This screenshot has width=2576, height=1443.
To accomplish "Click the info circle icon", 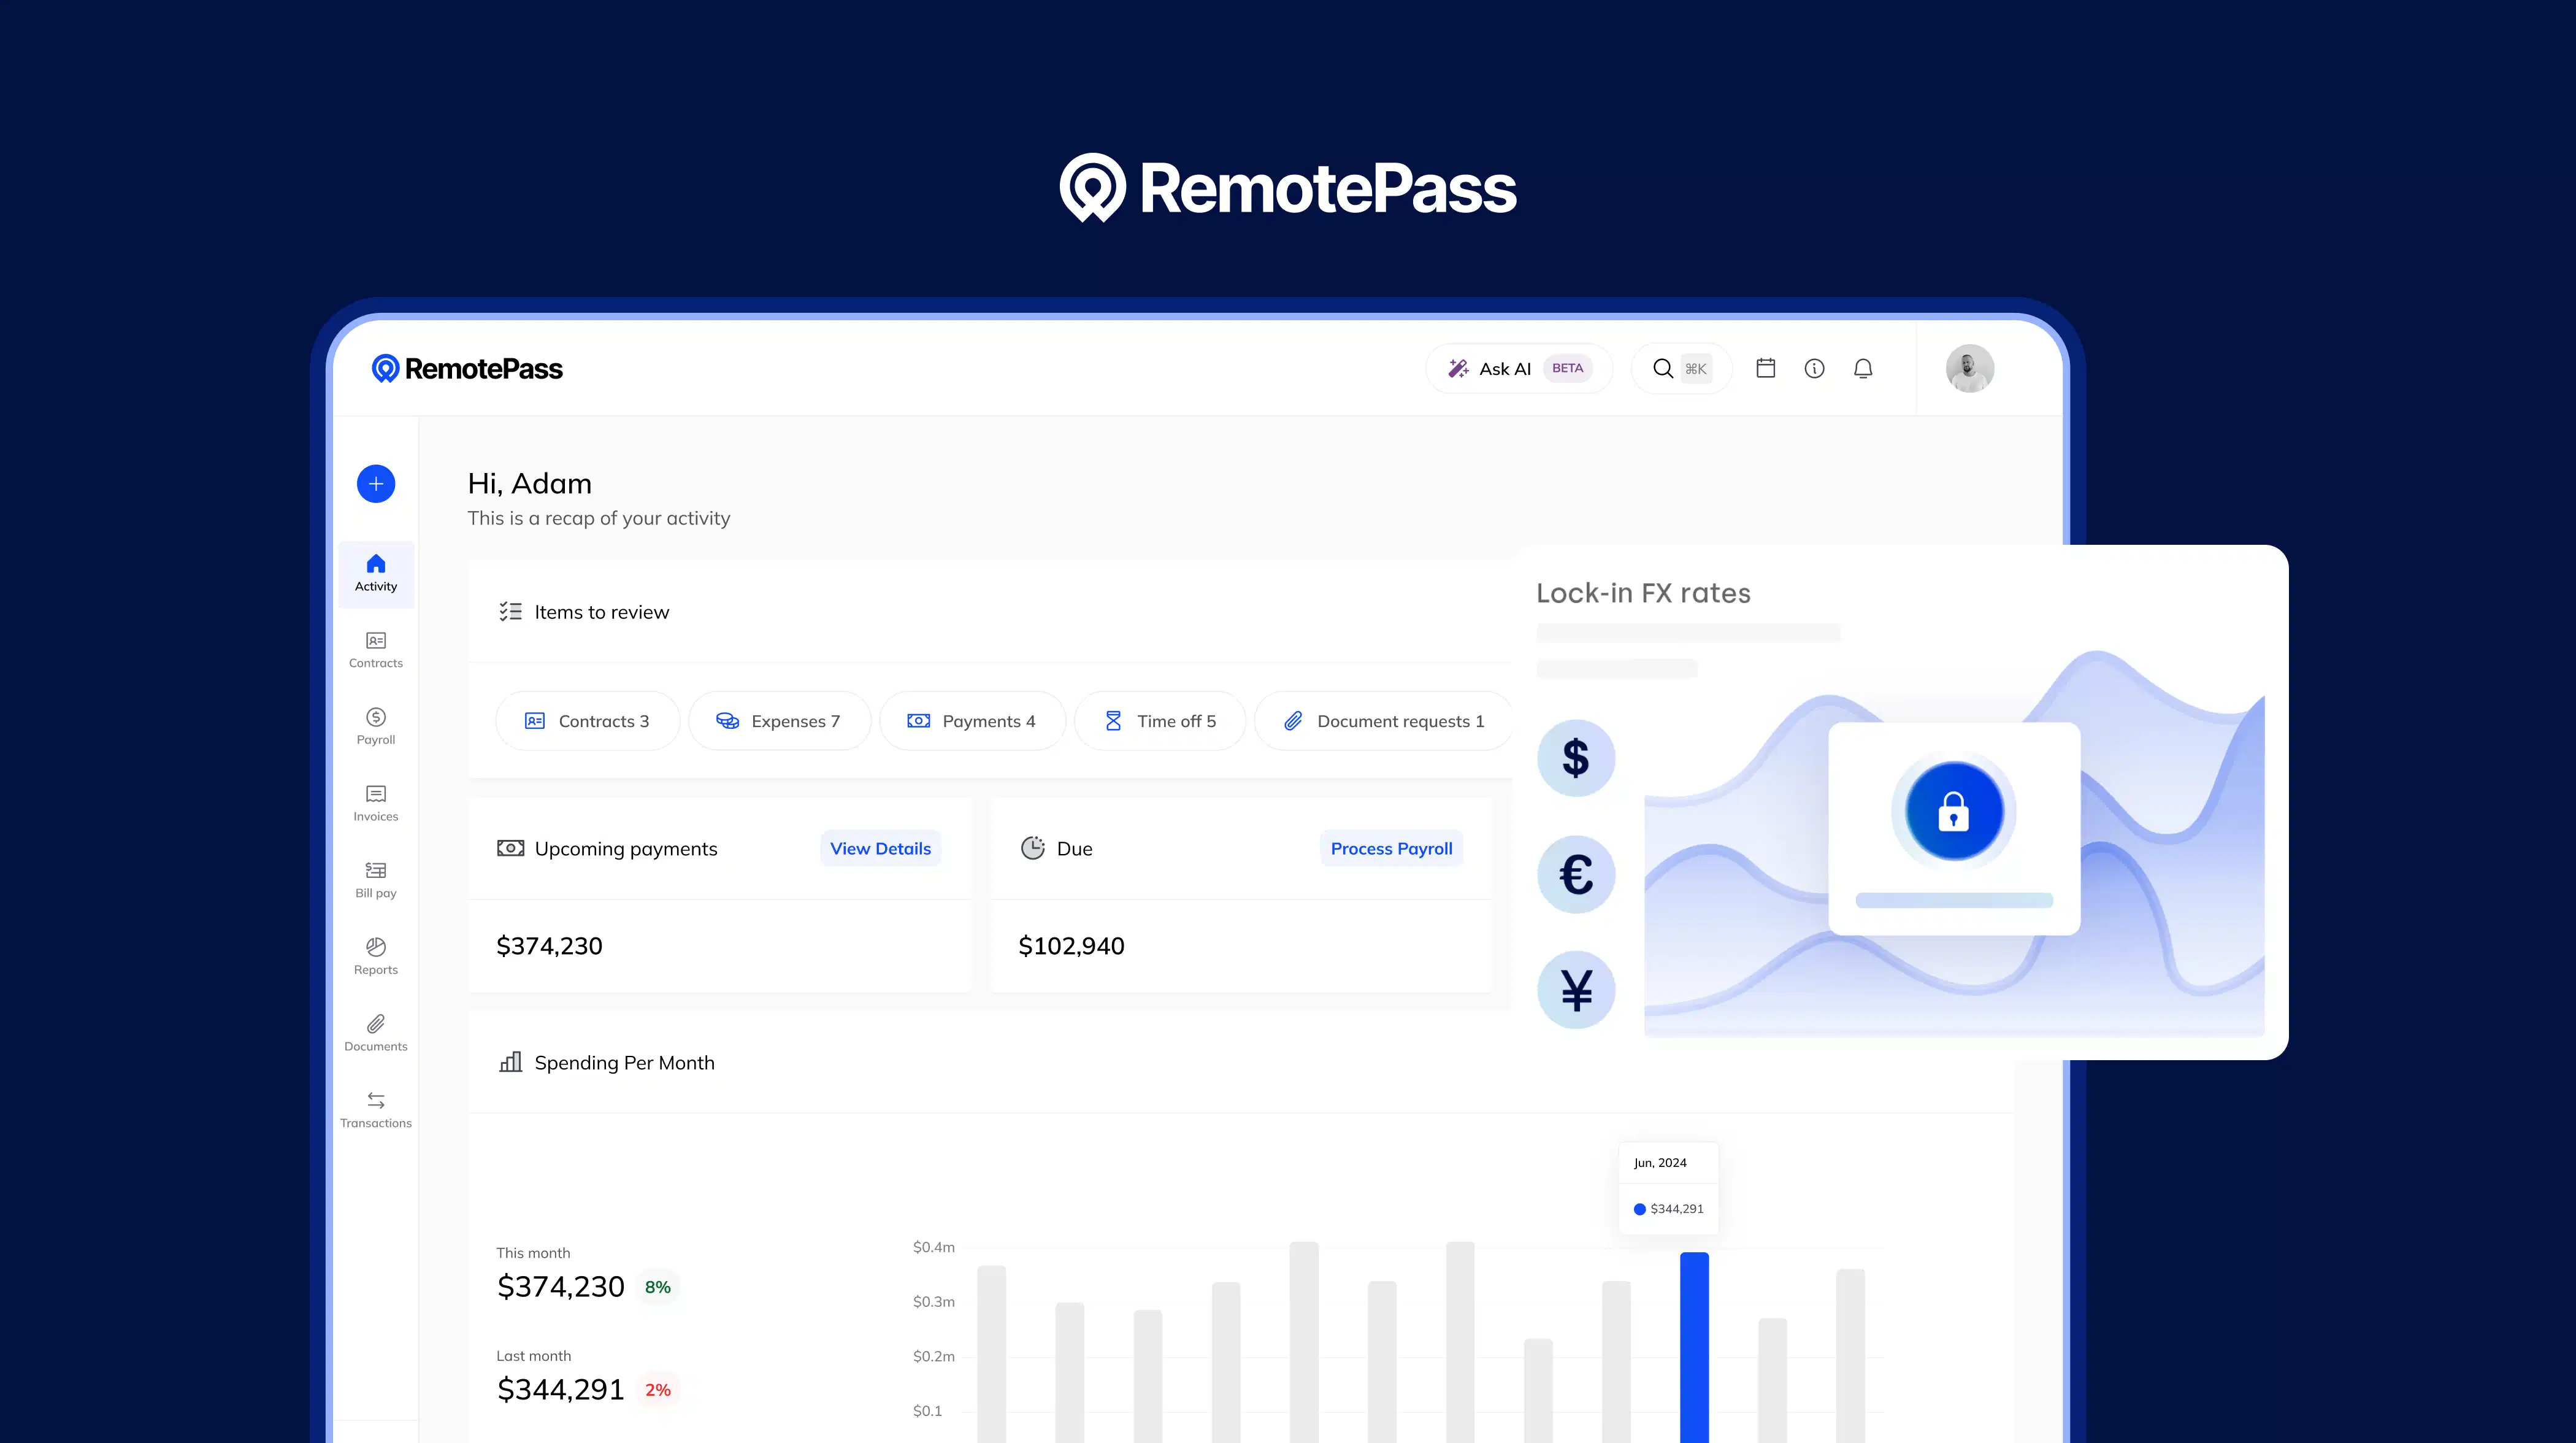I will tap(1814, 369).
